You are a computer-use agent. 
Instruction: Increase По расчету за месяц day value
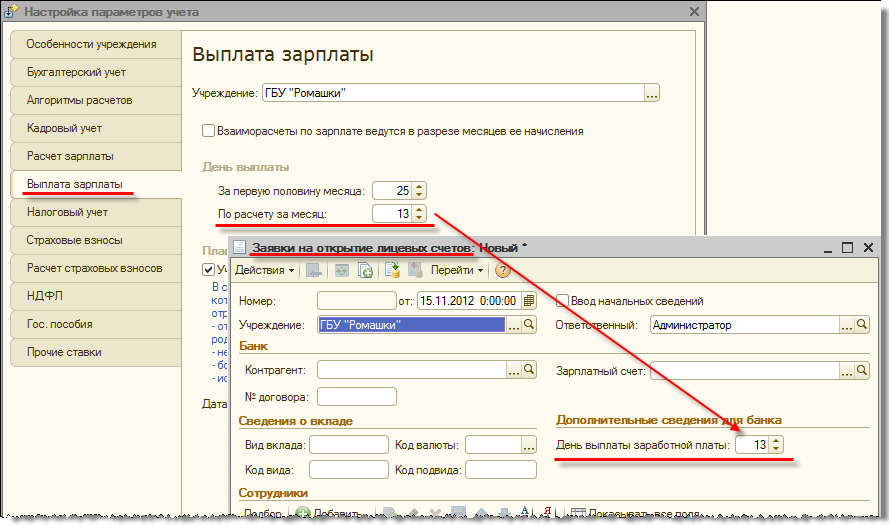pos(419,210)
